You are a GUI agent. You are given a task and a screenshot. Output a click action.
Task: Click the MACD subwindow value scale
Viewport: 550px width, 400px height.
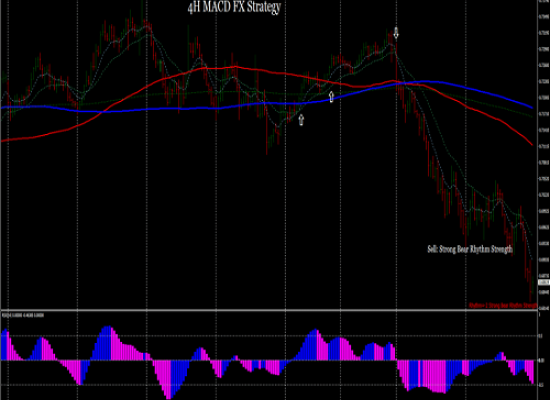pos(544,355)
